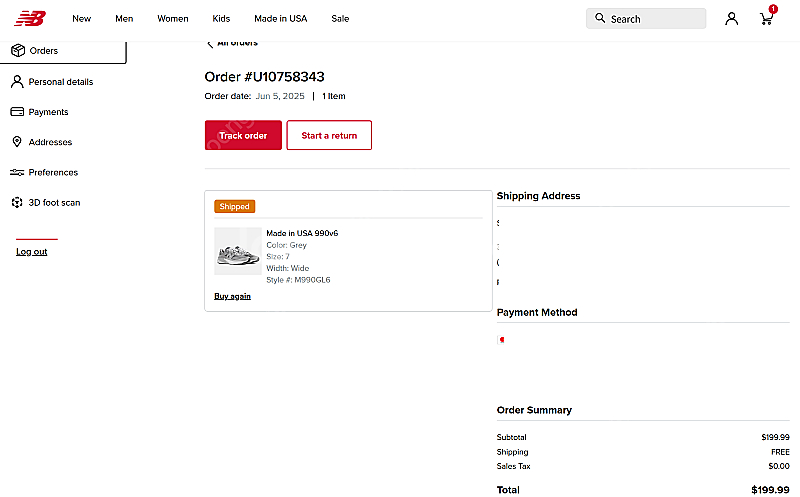The image size is (800, 497).
Task: Click the Subtotal $199.99 value
Action: [x=776, y=437]
